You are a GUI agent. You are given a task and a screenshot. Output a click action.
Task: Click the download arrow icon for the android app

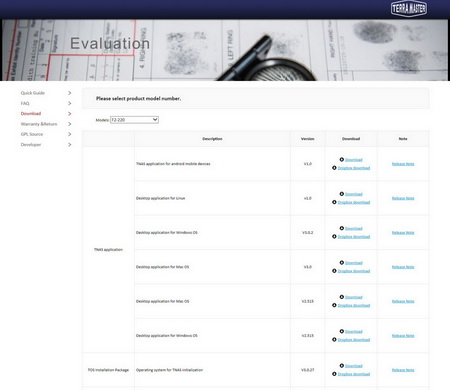(x=342, y=160)
